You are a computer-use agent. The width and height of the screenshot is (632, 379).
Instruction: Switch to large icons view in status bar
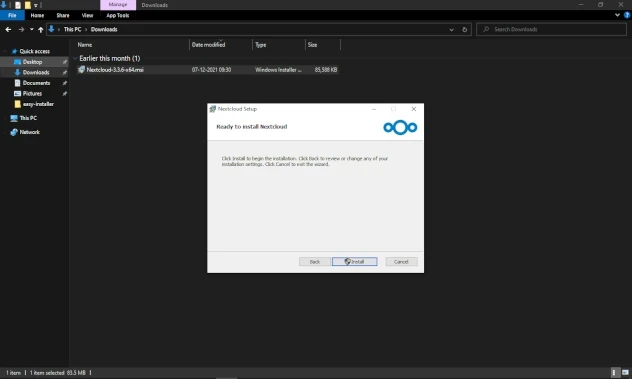click(625, 373)
